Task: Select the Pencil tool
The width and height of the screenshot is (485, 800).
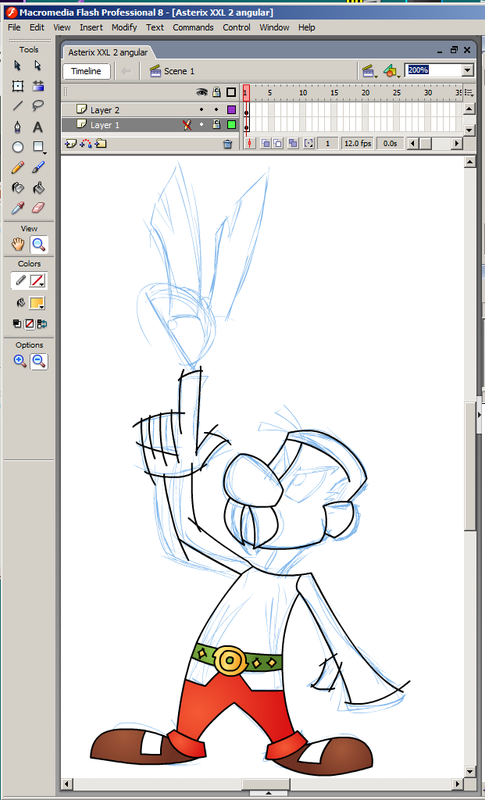Action: coord(17,167)
